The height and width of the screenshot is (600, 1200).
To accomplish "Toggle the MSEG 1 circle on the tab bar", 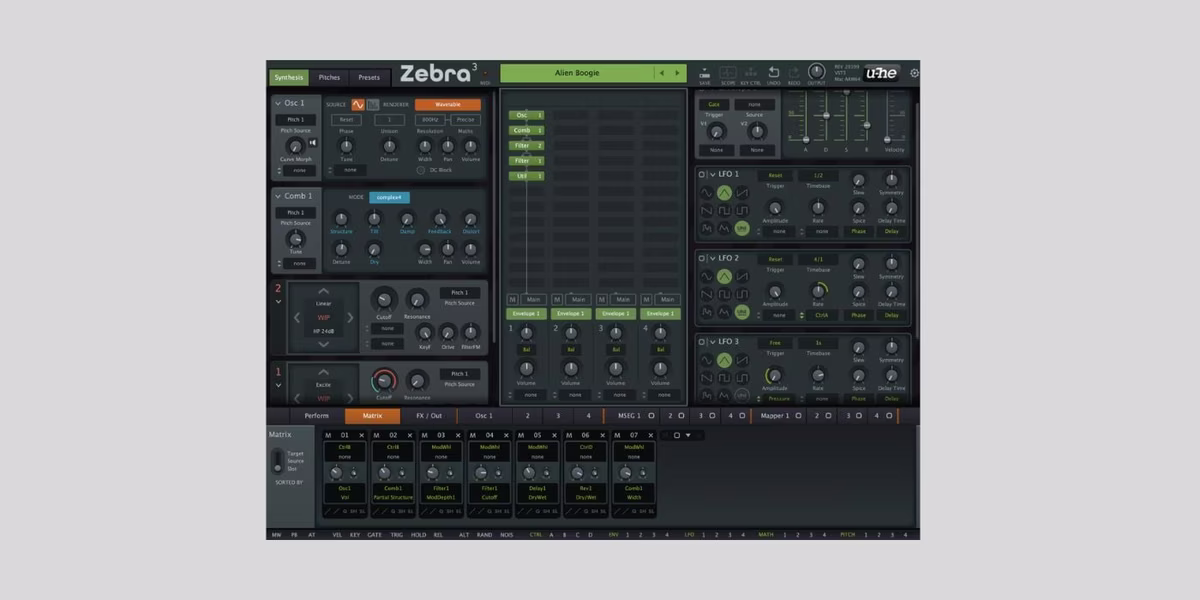I will 651,414.
